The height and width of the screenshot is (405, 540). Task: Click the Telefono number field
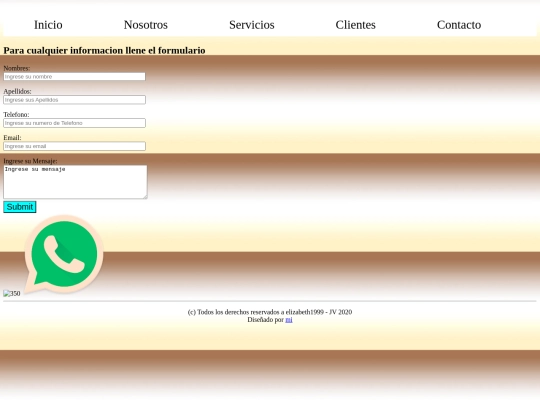[74, 123]
